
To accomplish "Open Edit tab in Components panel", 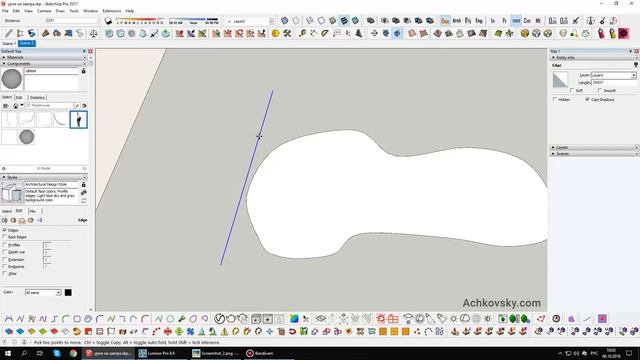I will click(x=19, y=98).
